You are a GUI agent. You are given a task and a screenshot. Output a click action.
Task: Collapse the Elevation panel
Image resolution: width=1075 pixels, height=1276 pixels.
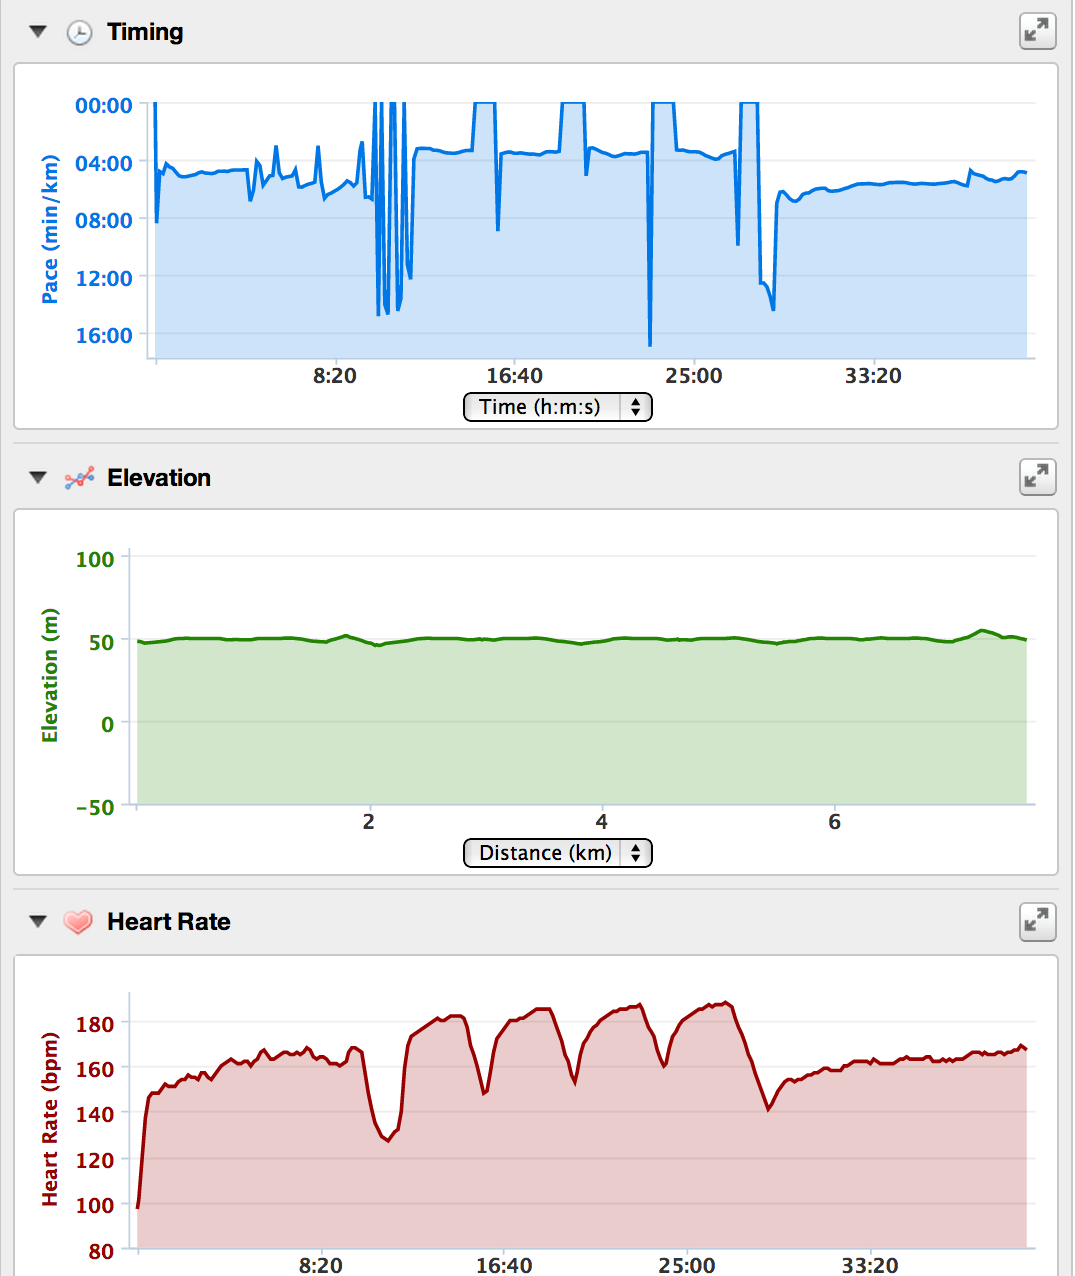[x=37, y=477]
